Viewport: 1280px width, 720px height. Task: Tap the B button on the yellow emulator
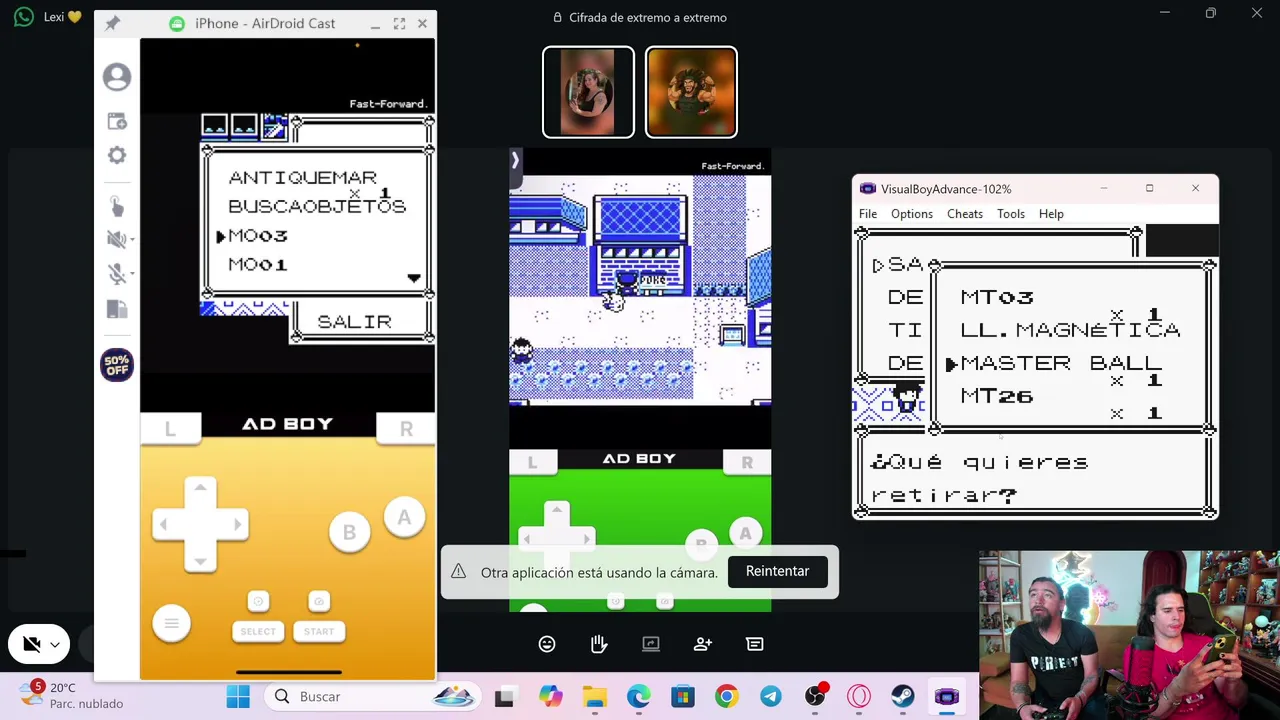[349, 532]
